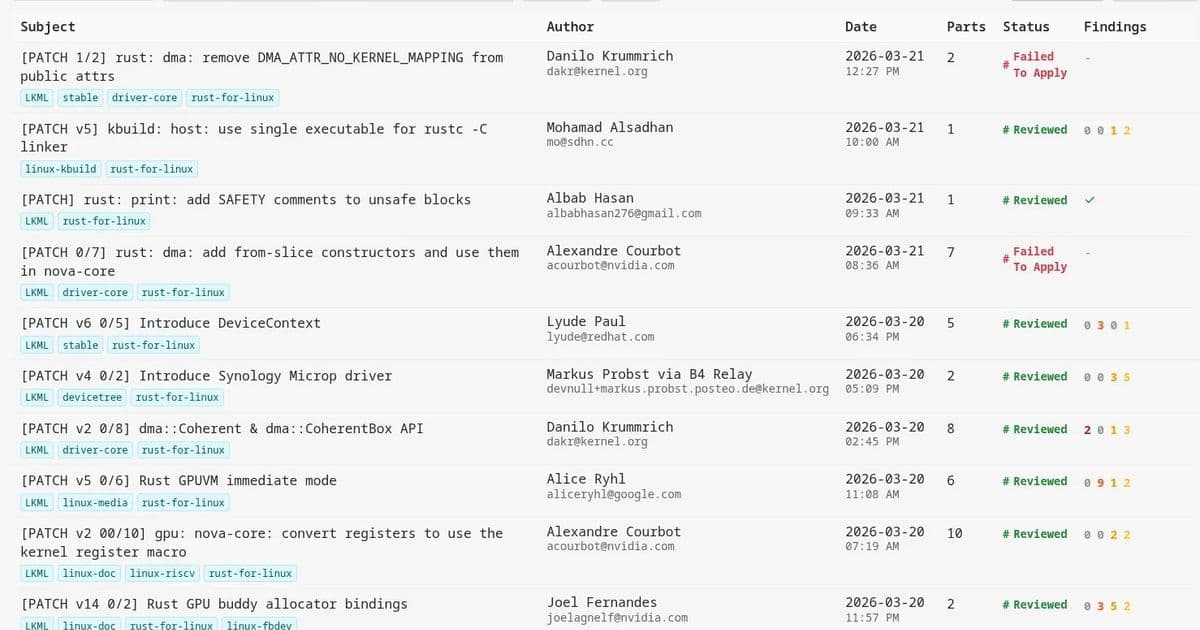The height and width of the screenshot is (630, 1200).
Task: Click the findings counts for the Rust GPUVM patch
Action: point(1107,483)
